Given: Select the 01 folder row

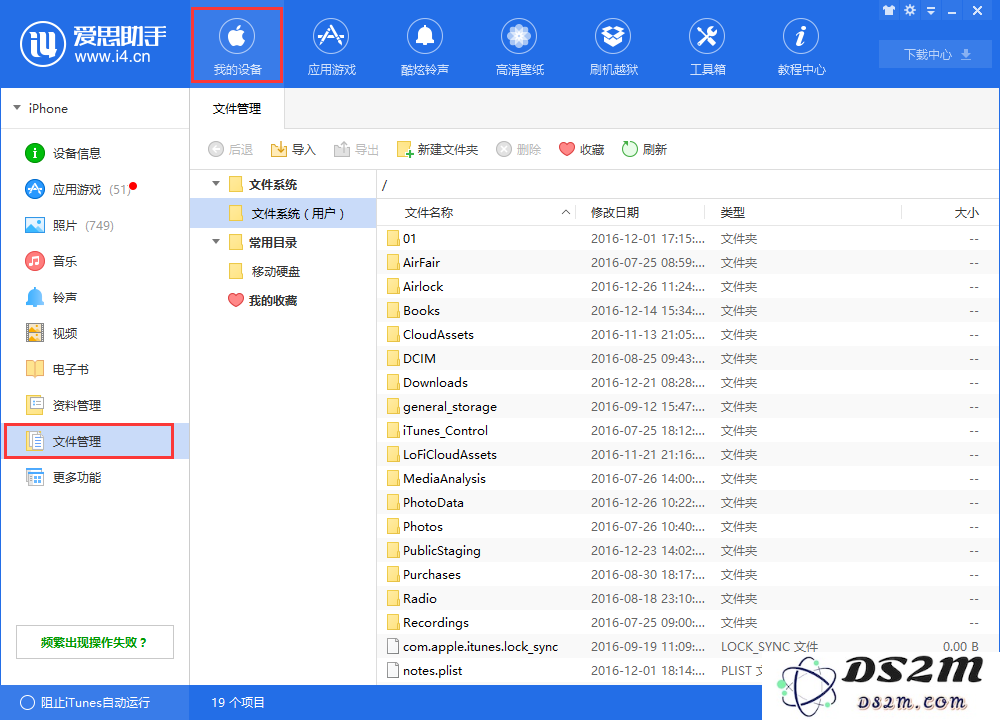Looking at the screenshot, I should (686, 239).
